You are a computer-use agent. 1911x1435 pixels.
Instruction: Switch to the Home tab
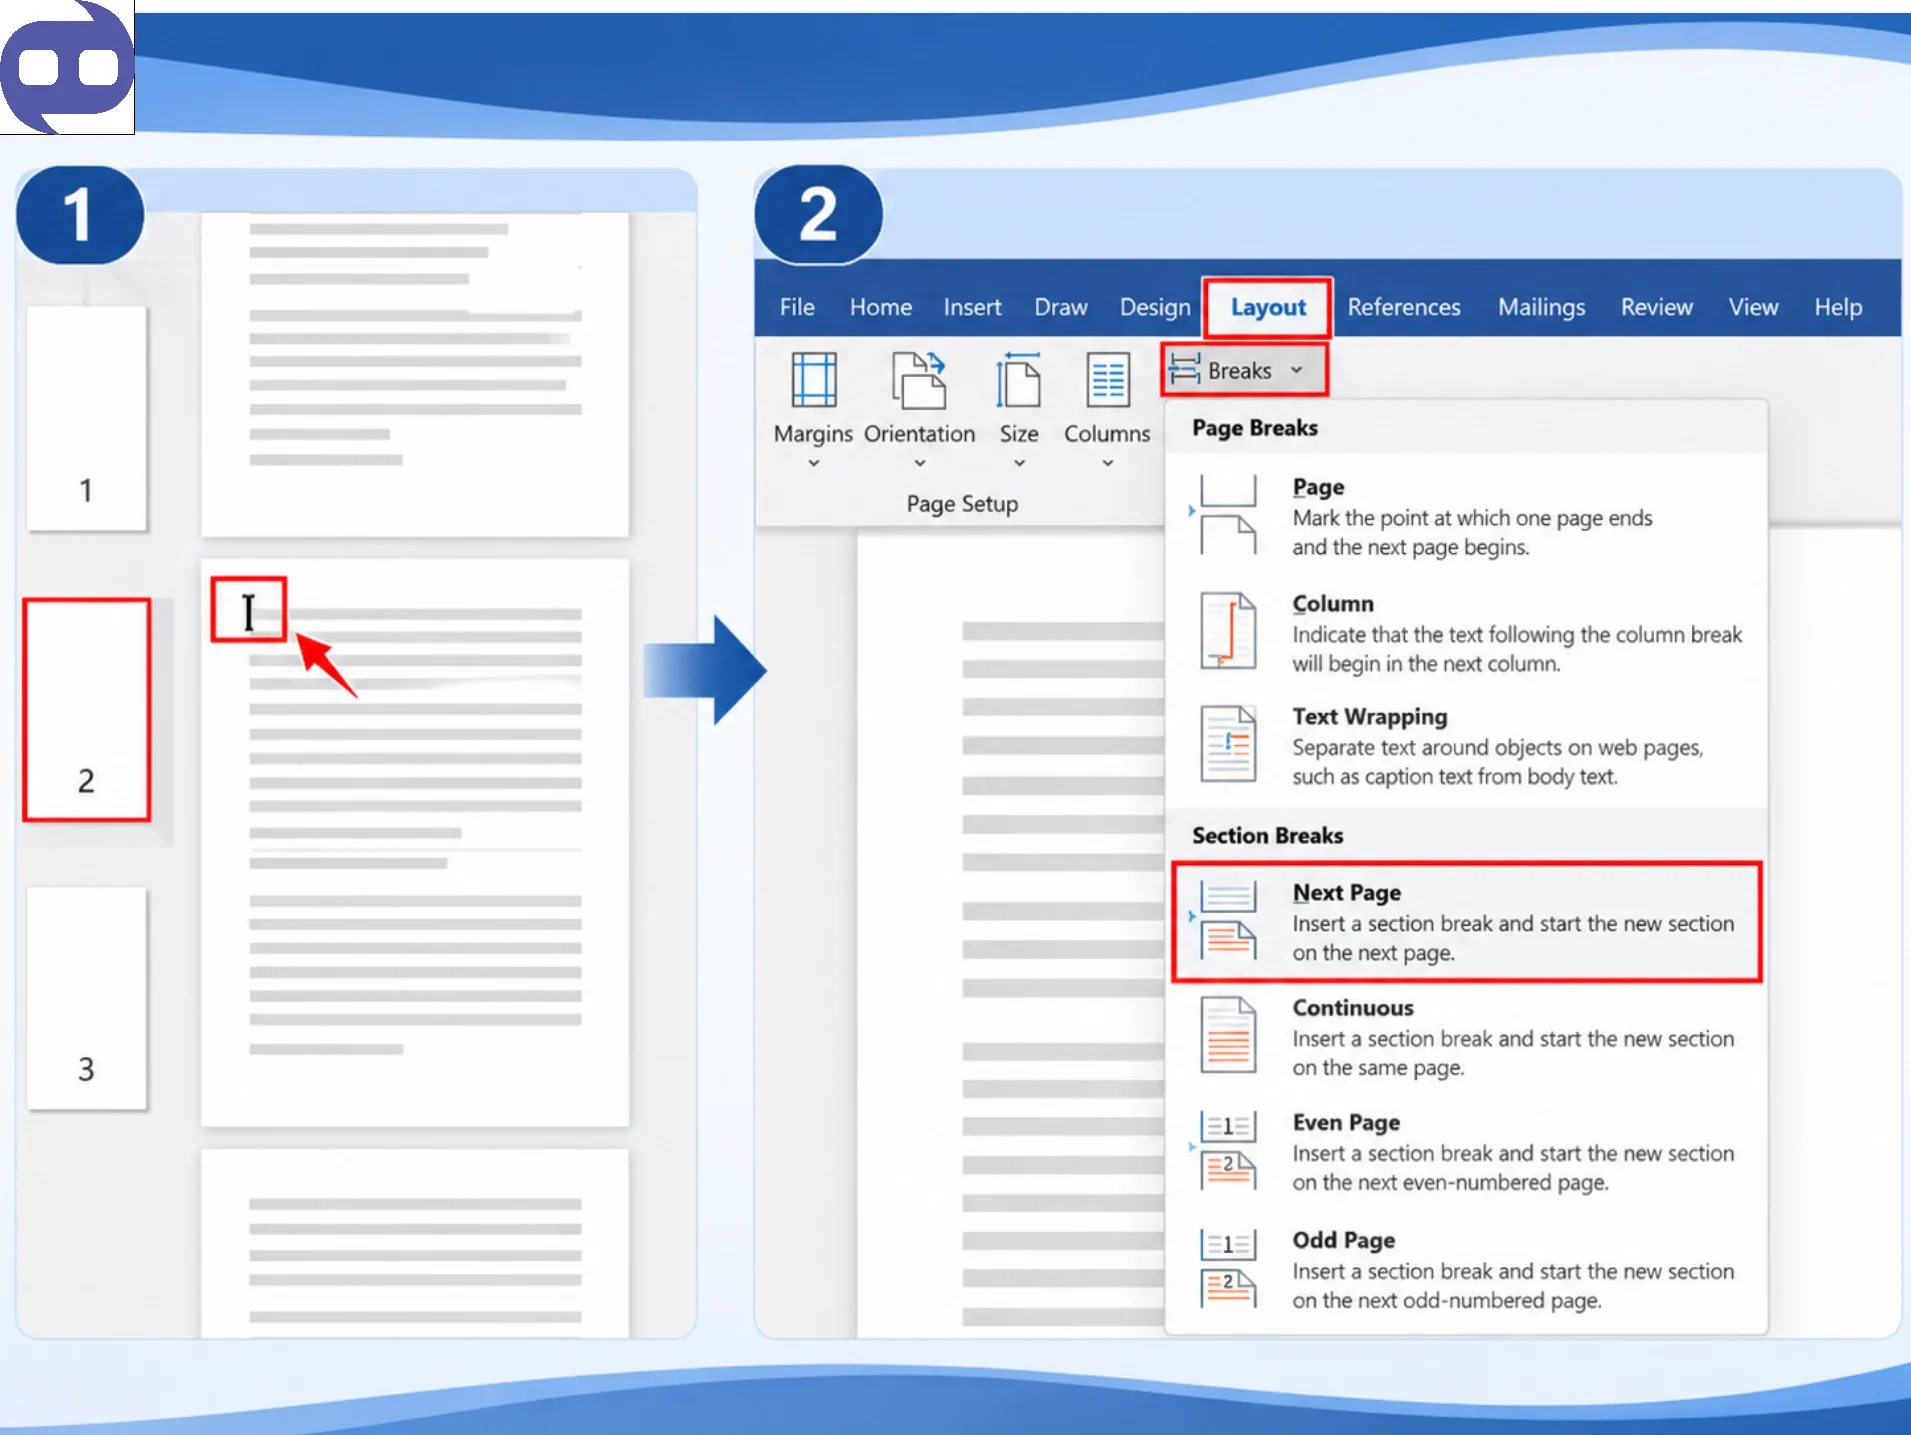coord(881,307)
